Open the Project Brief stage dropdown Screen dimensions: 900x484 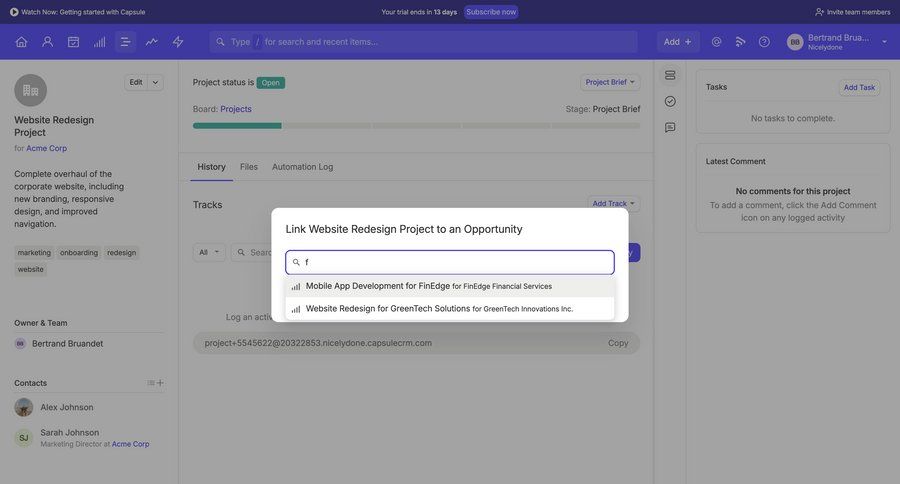coord(610,82)
